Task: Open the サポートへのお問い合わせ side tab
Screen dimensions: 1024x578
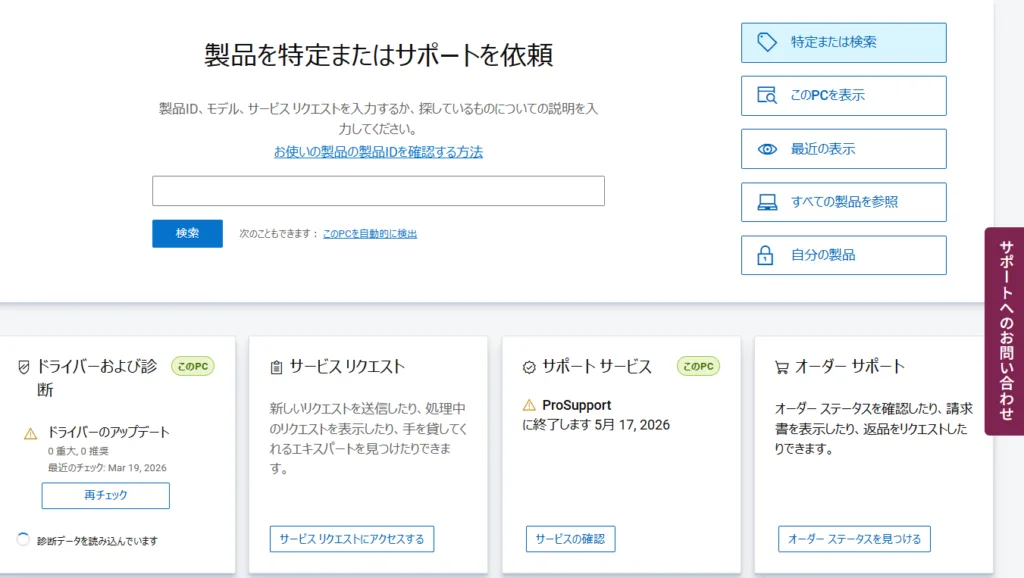Action: click(1005, 331)
